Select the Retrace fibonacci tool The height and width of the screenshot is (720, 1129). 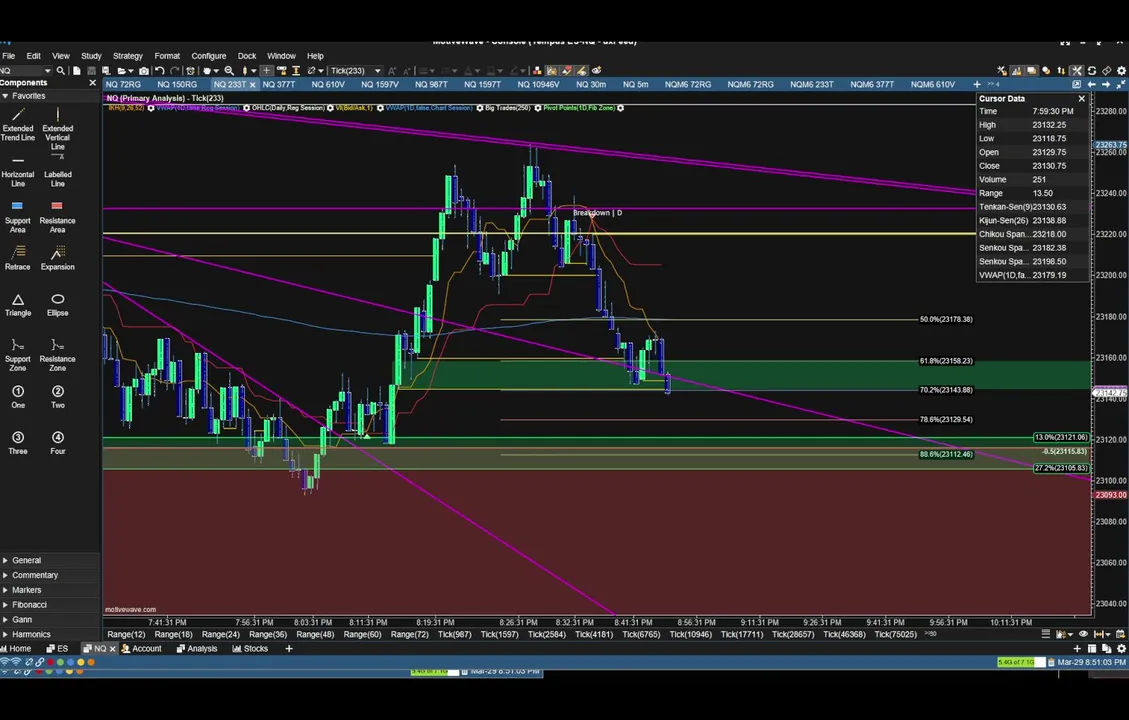tap(18, 258)
